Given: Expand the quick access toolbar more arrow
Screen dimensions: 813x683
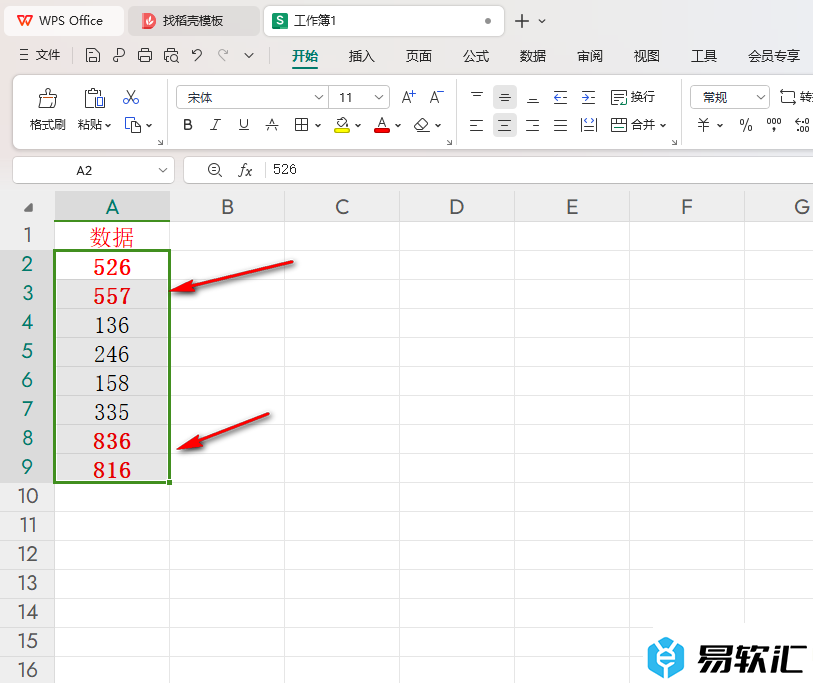Looking at the screenshot, I should tap(249, 55).
